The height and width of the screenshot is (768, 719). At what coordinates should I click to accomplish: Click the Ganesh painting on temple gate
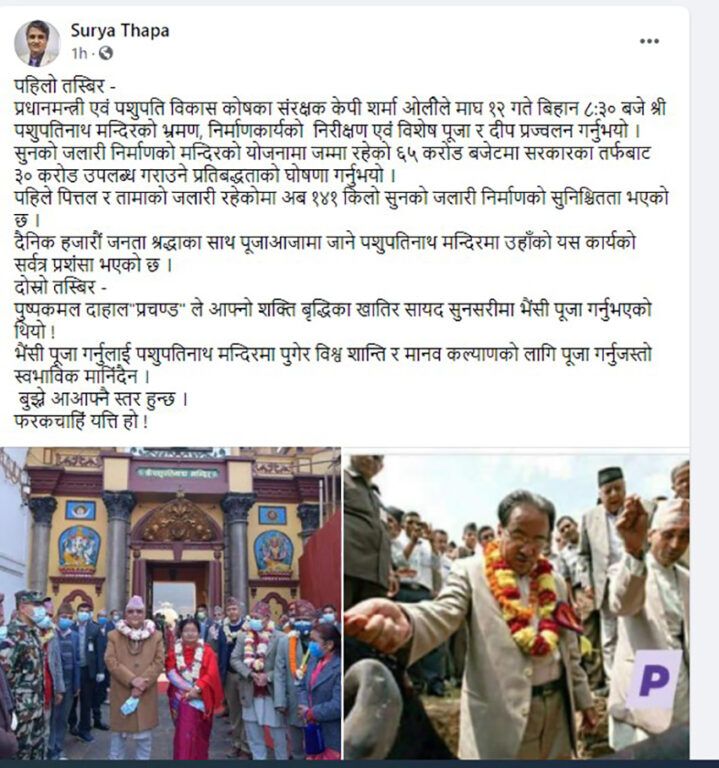coord(79,549)
